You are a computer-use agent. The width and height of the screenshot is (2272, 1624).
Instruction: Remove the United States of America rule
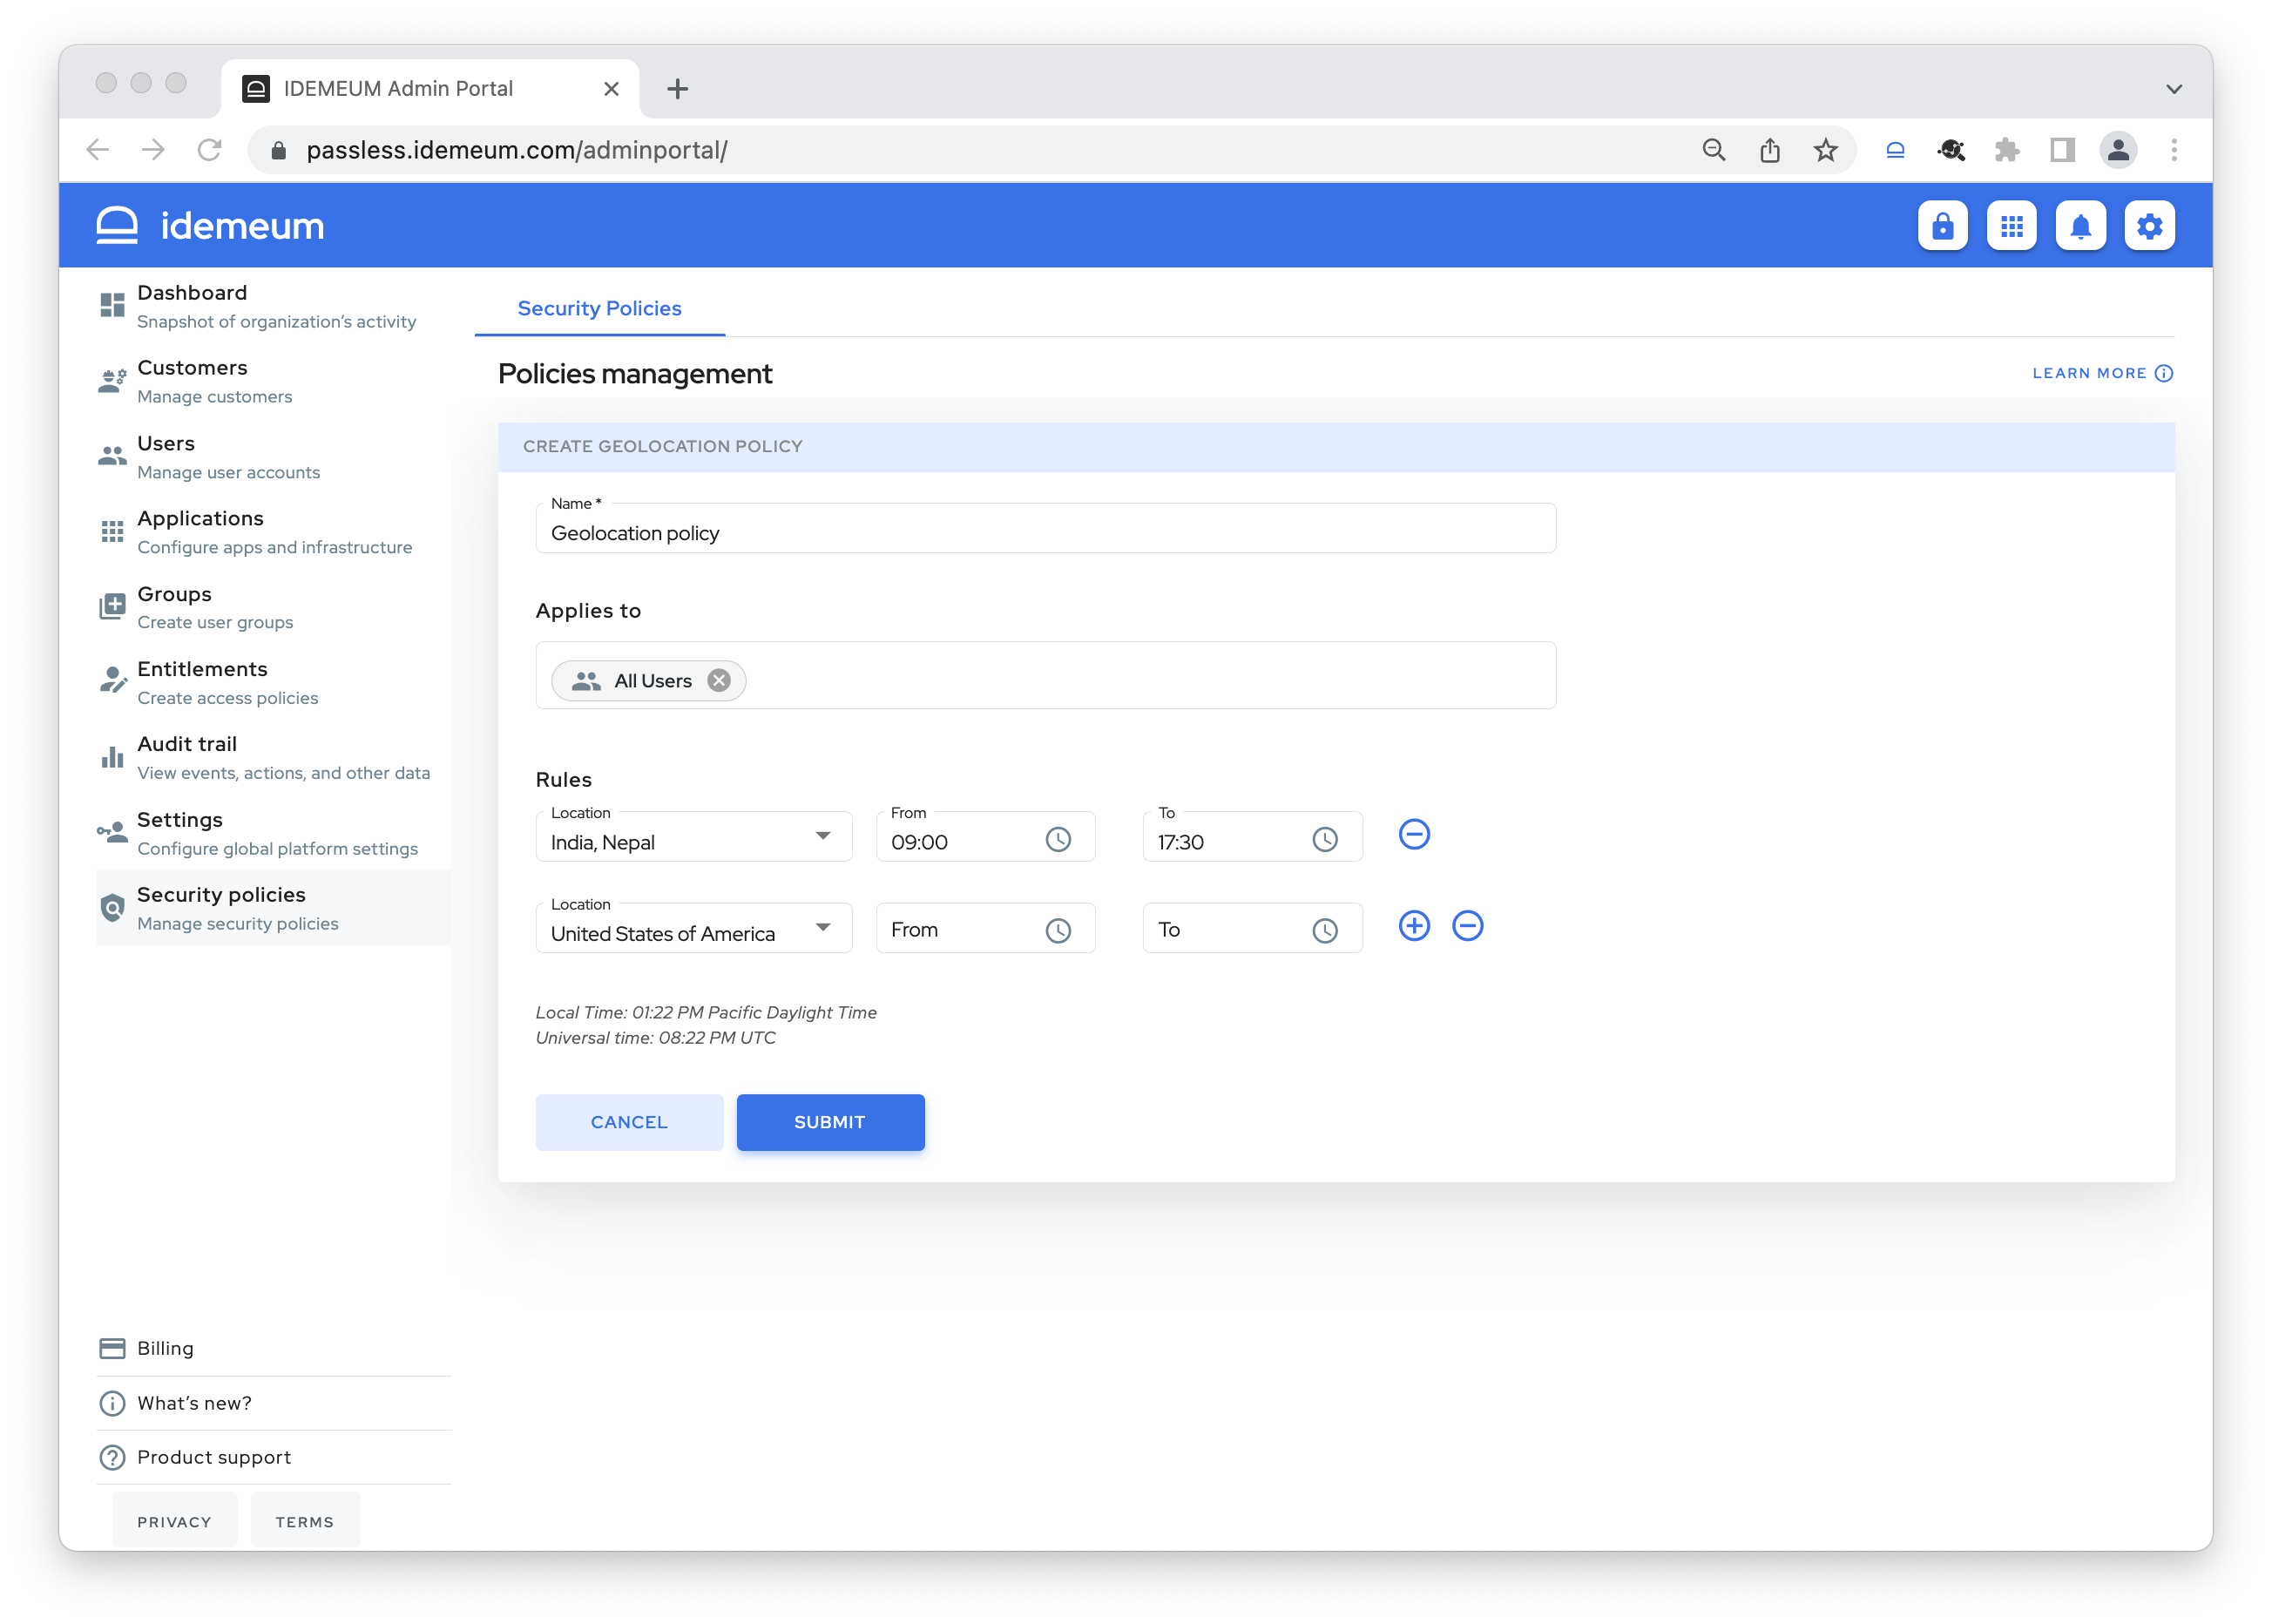pyautogui.click(x=1467, y=926)
